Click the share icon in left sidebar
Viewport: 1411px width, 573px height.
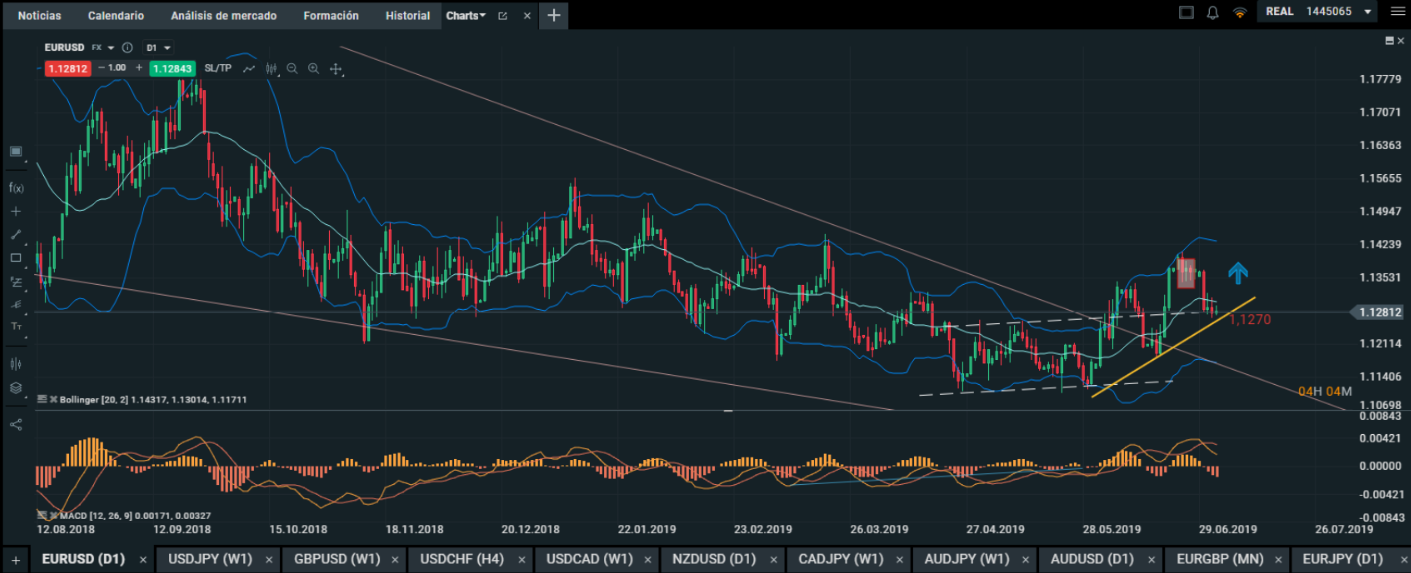click(16, 424)
